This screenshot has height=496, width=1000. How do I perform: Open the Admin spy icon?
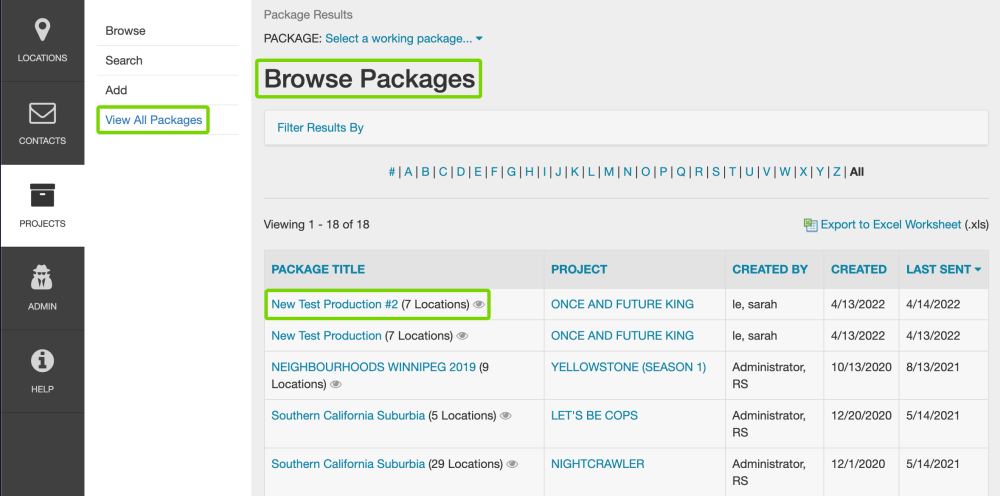pos(42,278)
